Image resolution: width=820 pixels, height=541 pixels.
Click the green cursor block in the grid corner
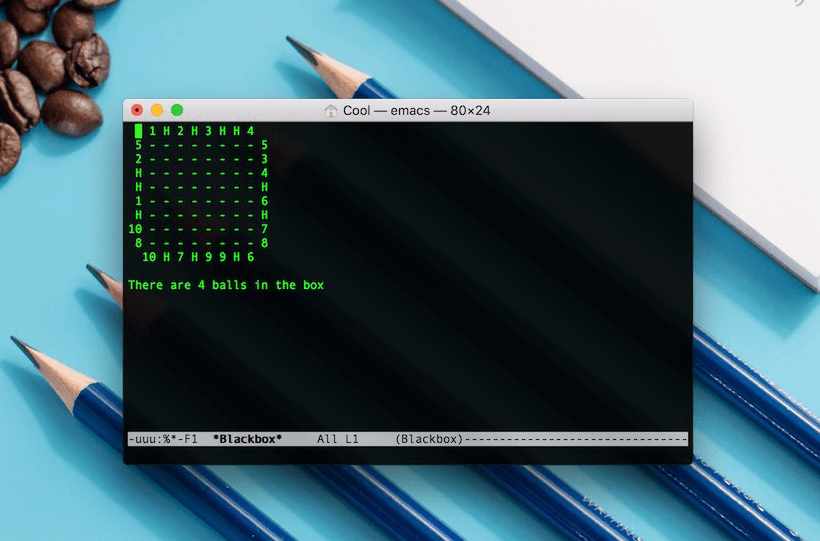coord(139,131)
